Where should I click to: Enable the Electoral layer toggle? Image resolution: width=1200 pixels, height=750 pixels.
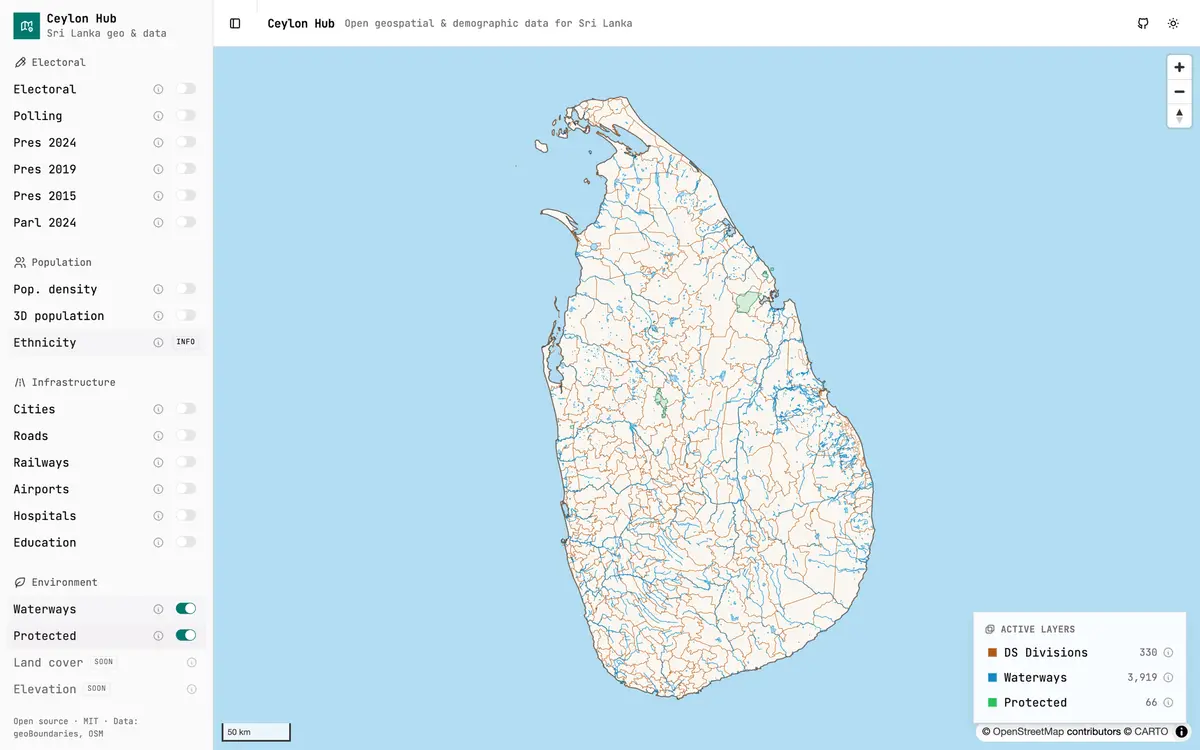click(x=186, y=89)
